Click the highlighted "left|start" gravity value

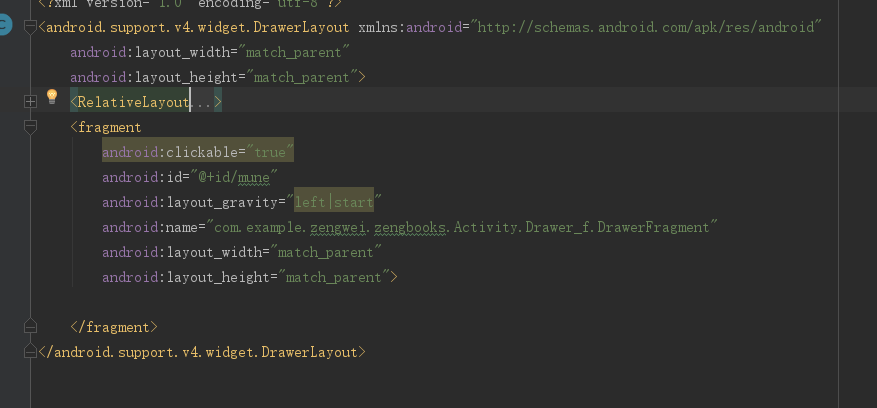coord(334,202)
